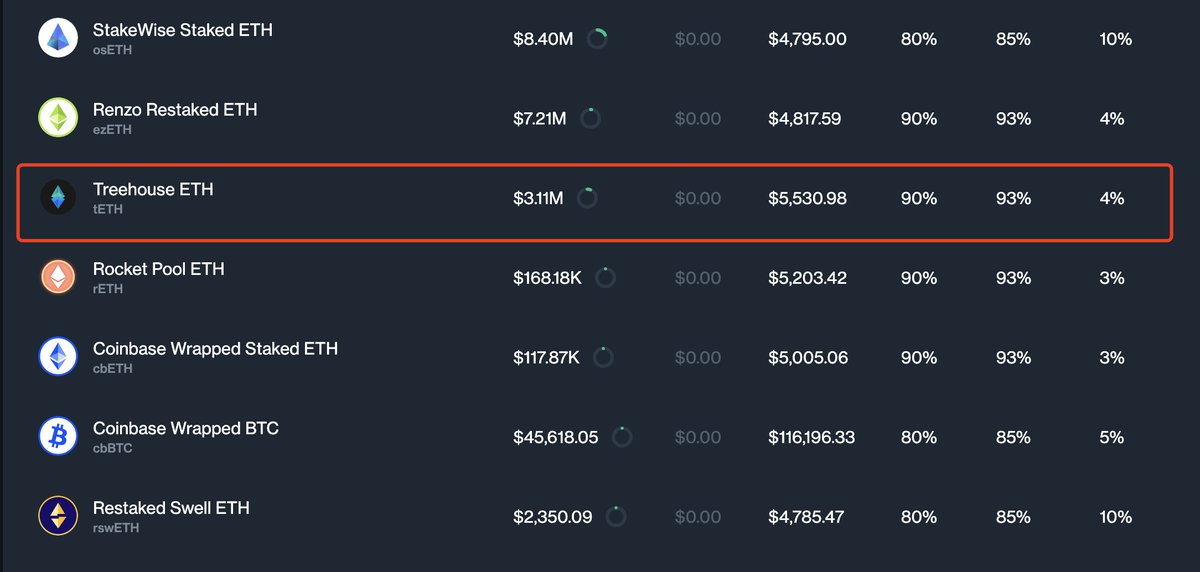Image resolution: width=1200 pixels, height=572 pixels.
Task: Click the Renzo Restaked ETH green icon
Action: pyautogui.click(x=58, y=118)
